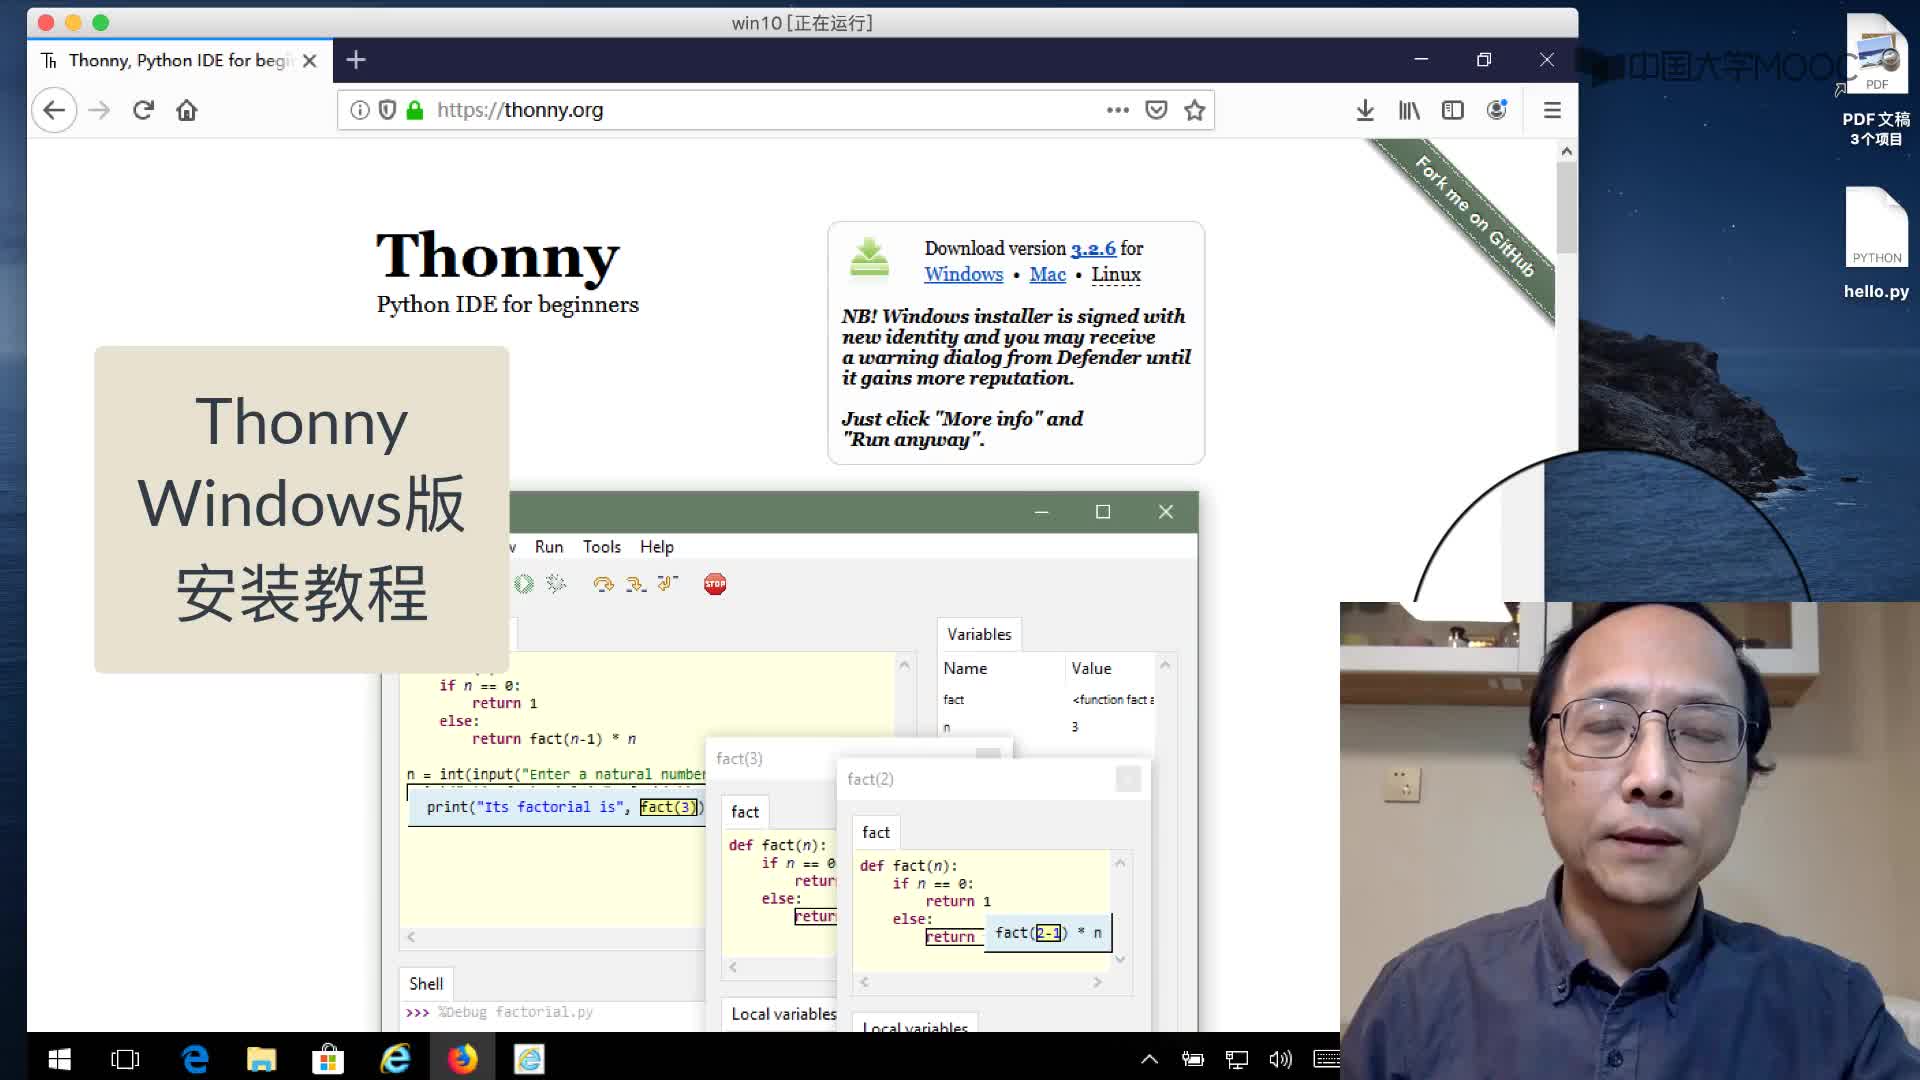Click the red STOP toolbar icon
This screenshot has width=1920, height=1080.
(715, 584)
